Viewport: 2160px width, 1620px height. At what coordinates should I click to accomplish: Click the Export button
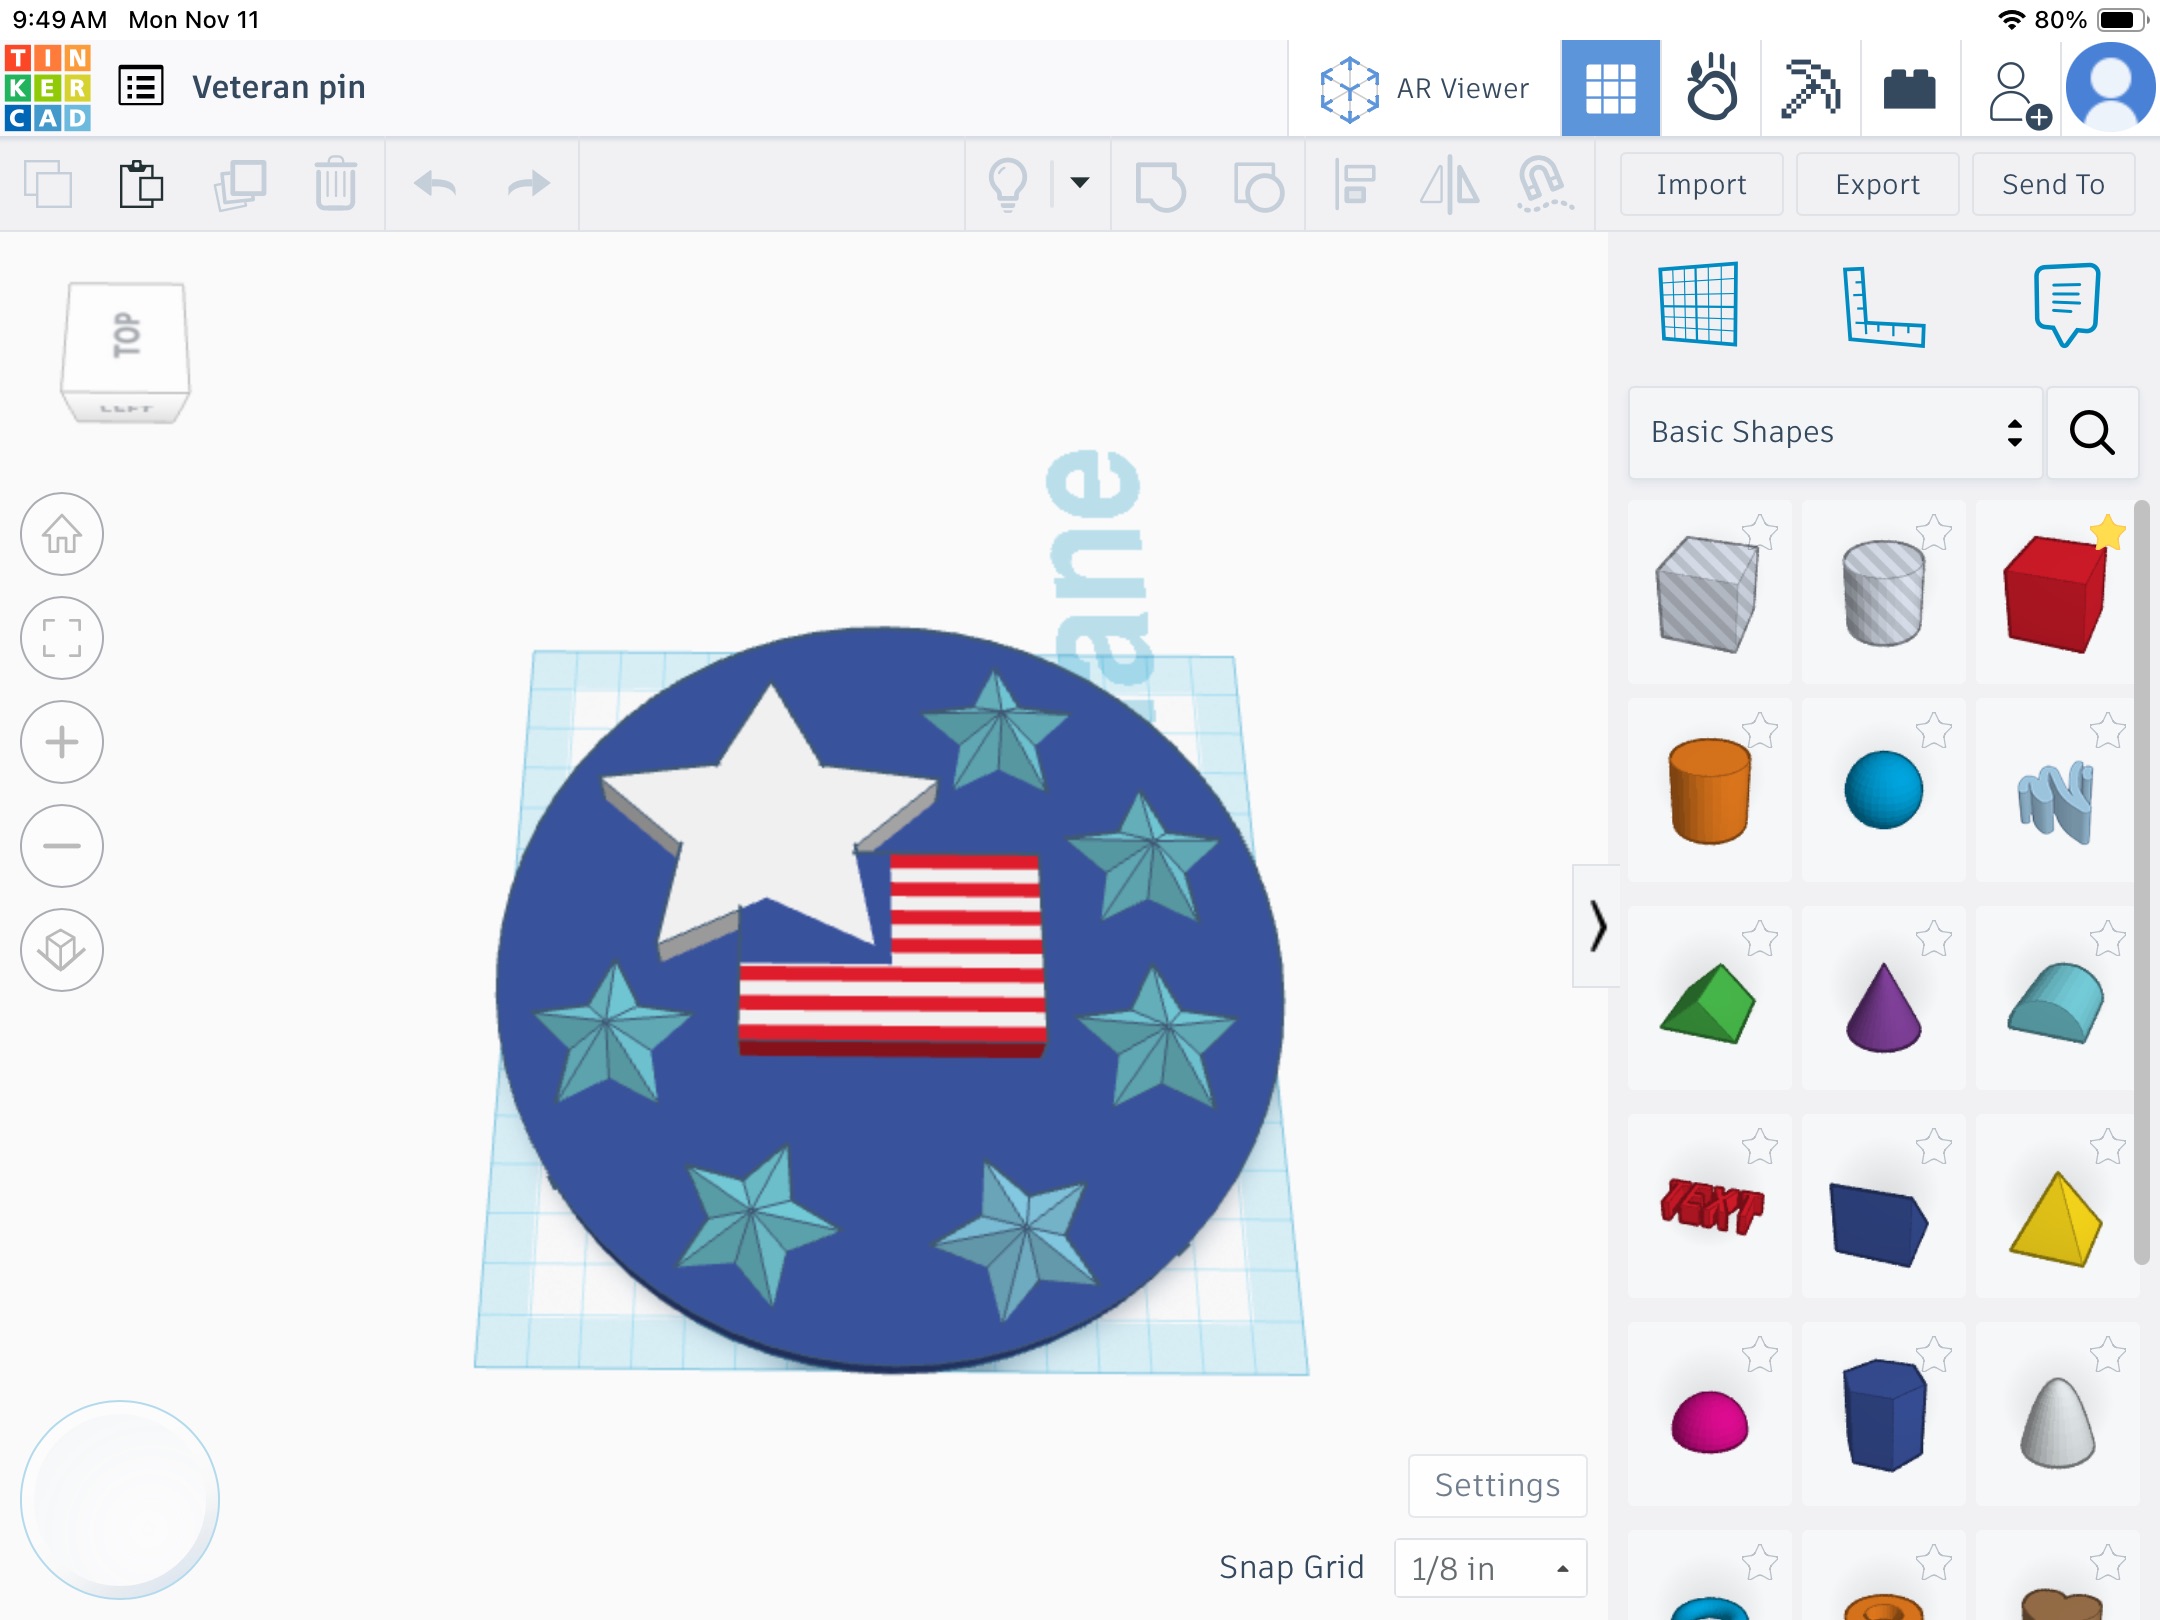click(1877, 184)
